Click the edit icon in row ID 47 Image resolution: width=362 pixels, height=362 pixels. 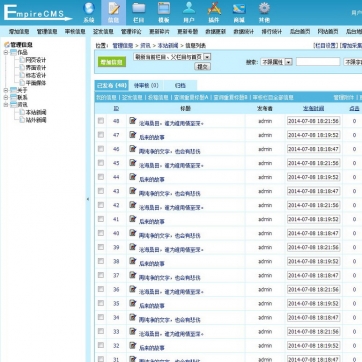pyautogui.click(x=133, y=135)
